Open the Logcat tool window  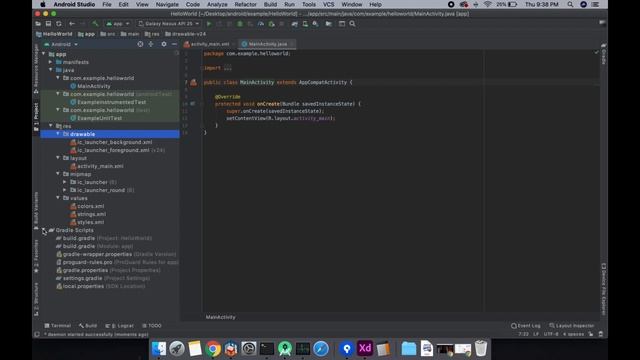pyautogui.click(x=120, y=326)
